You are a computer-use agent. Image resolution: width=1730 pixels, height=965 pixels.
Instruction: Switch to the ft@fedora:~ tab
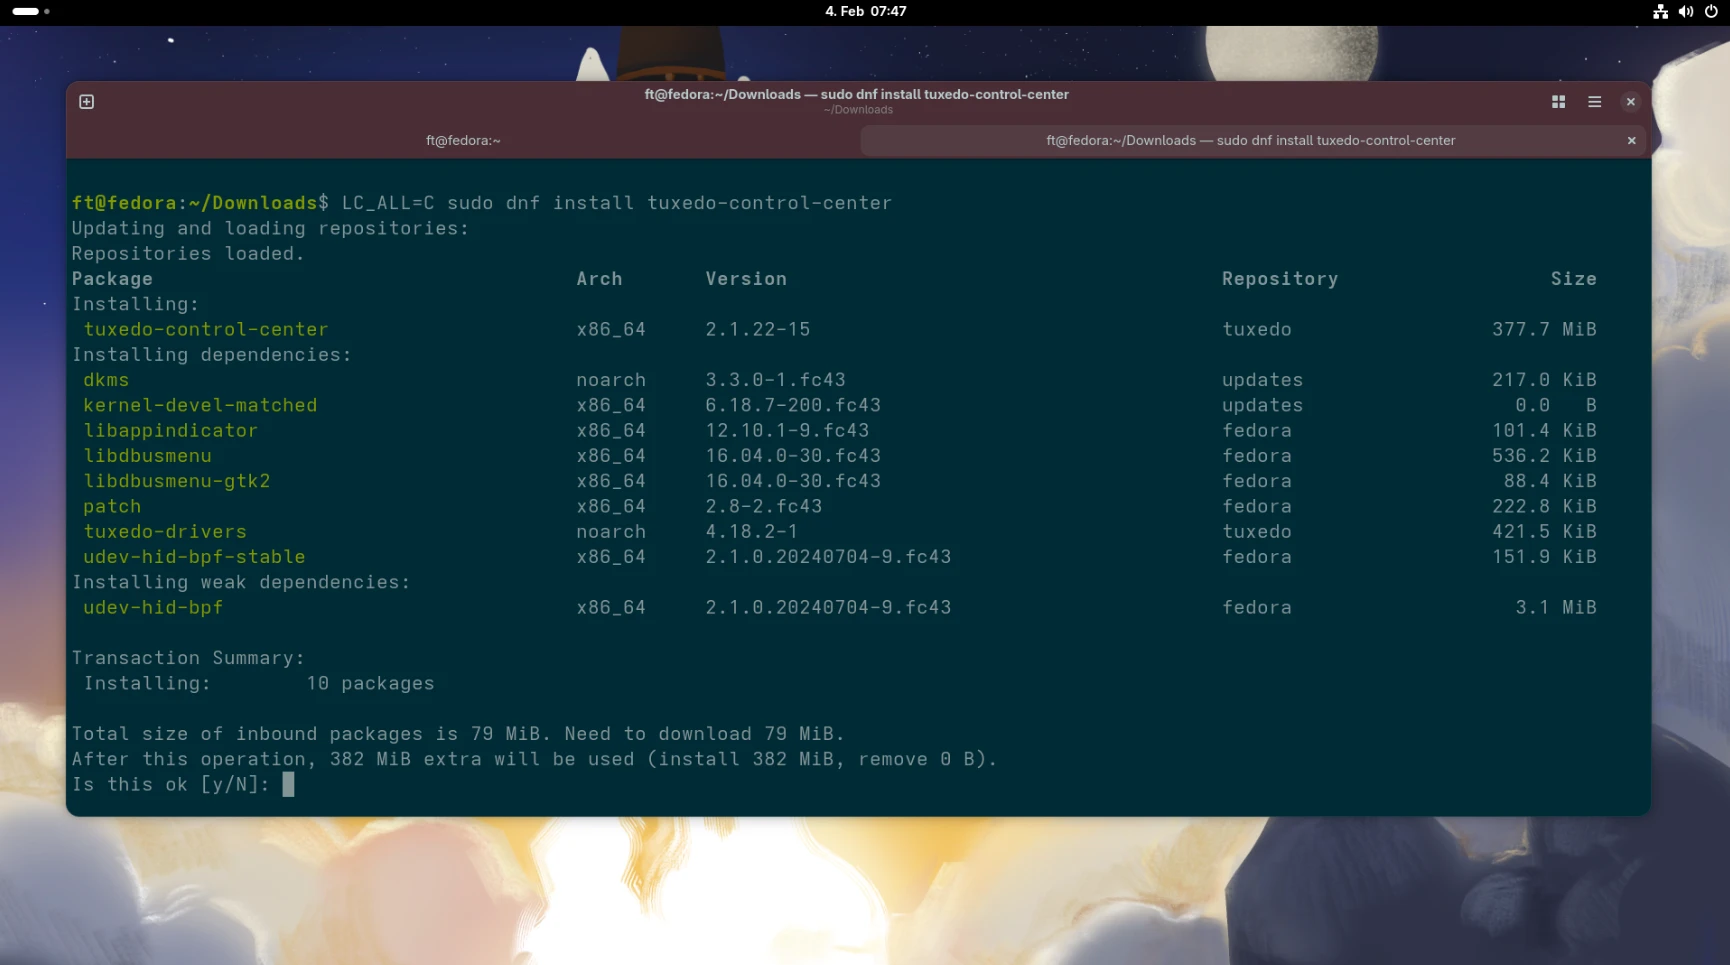click(463, 141)
